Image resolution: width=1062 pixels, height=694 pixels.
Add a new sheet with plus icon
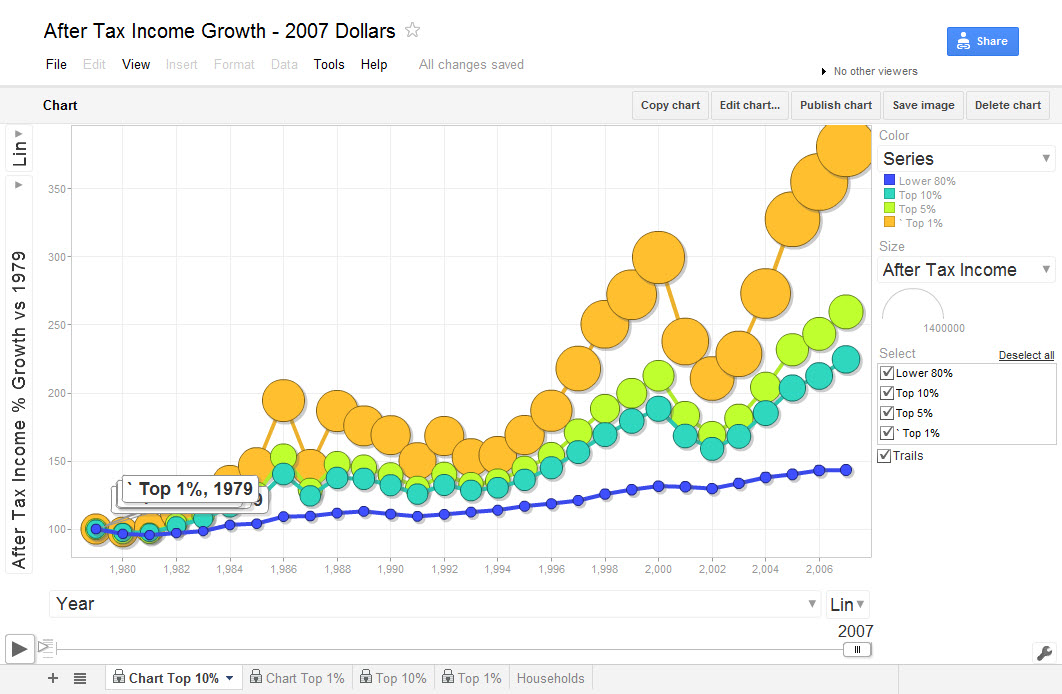(53, 678)
